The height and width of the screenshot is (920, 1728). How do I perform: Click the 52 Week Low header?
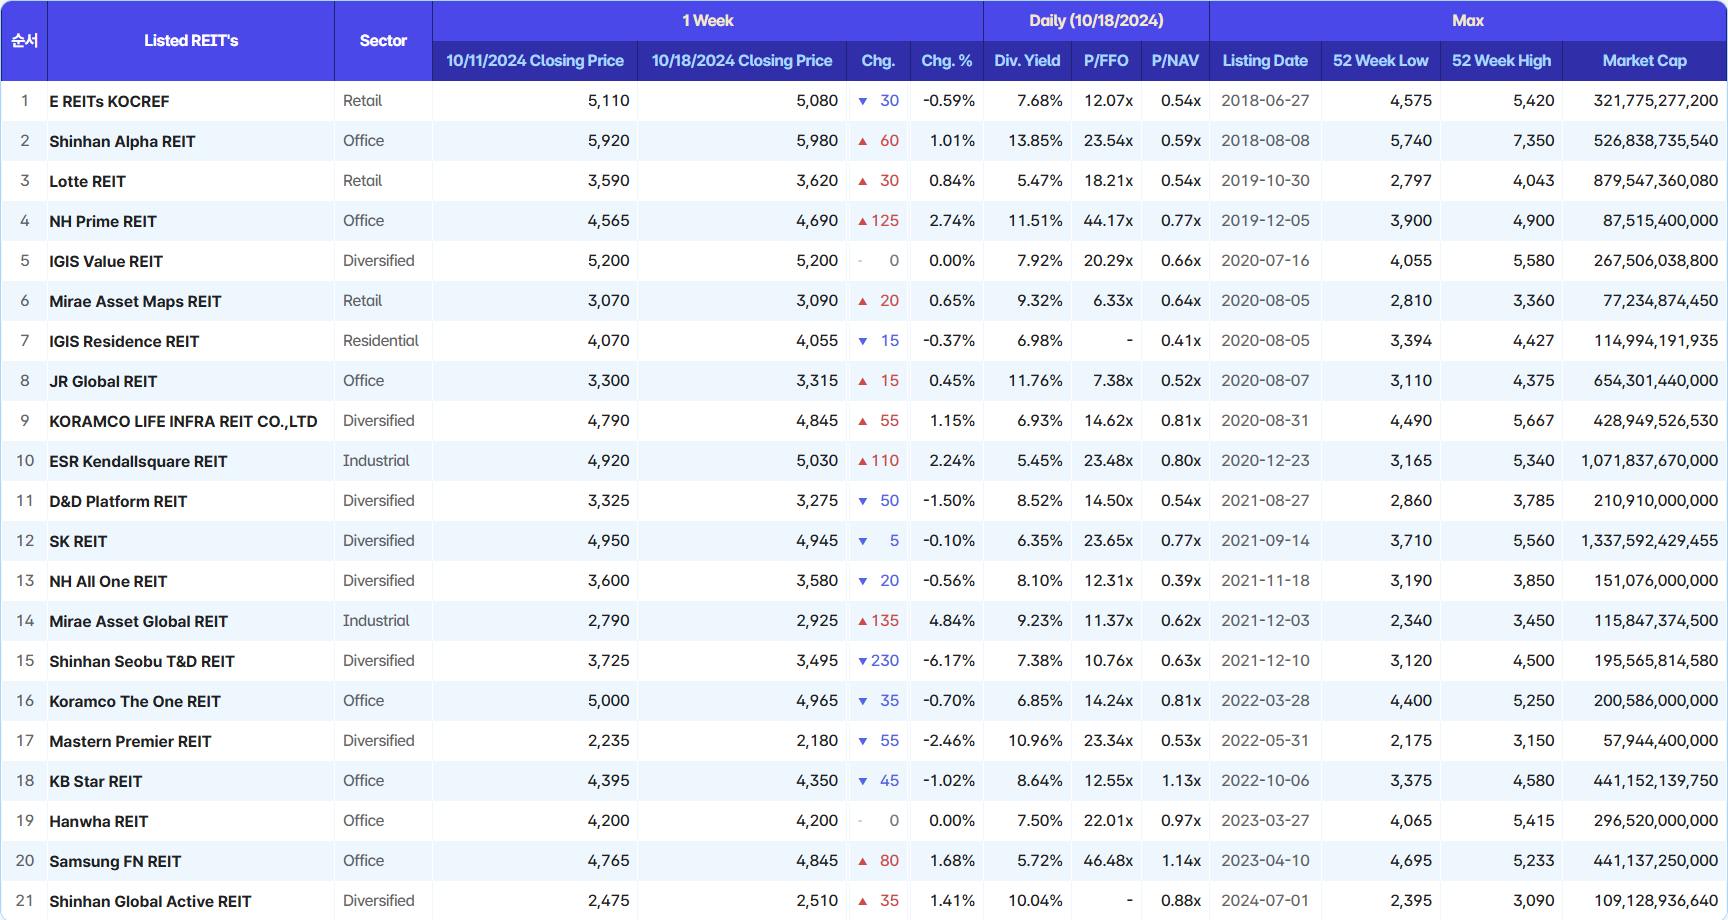(1380, 61)
